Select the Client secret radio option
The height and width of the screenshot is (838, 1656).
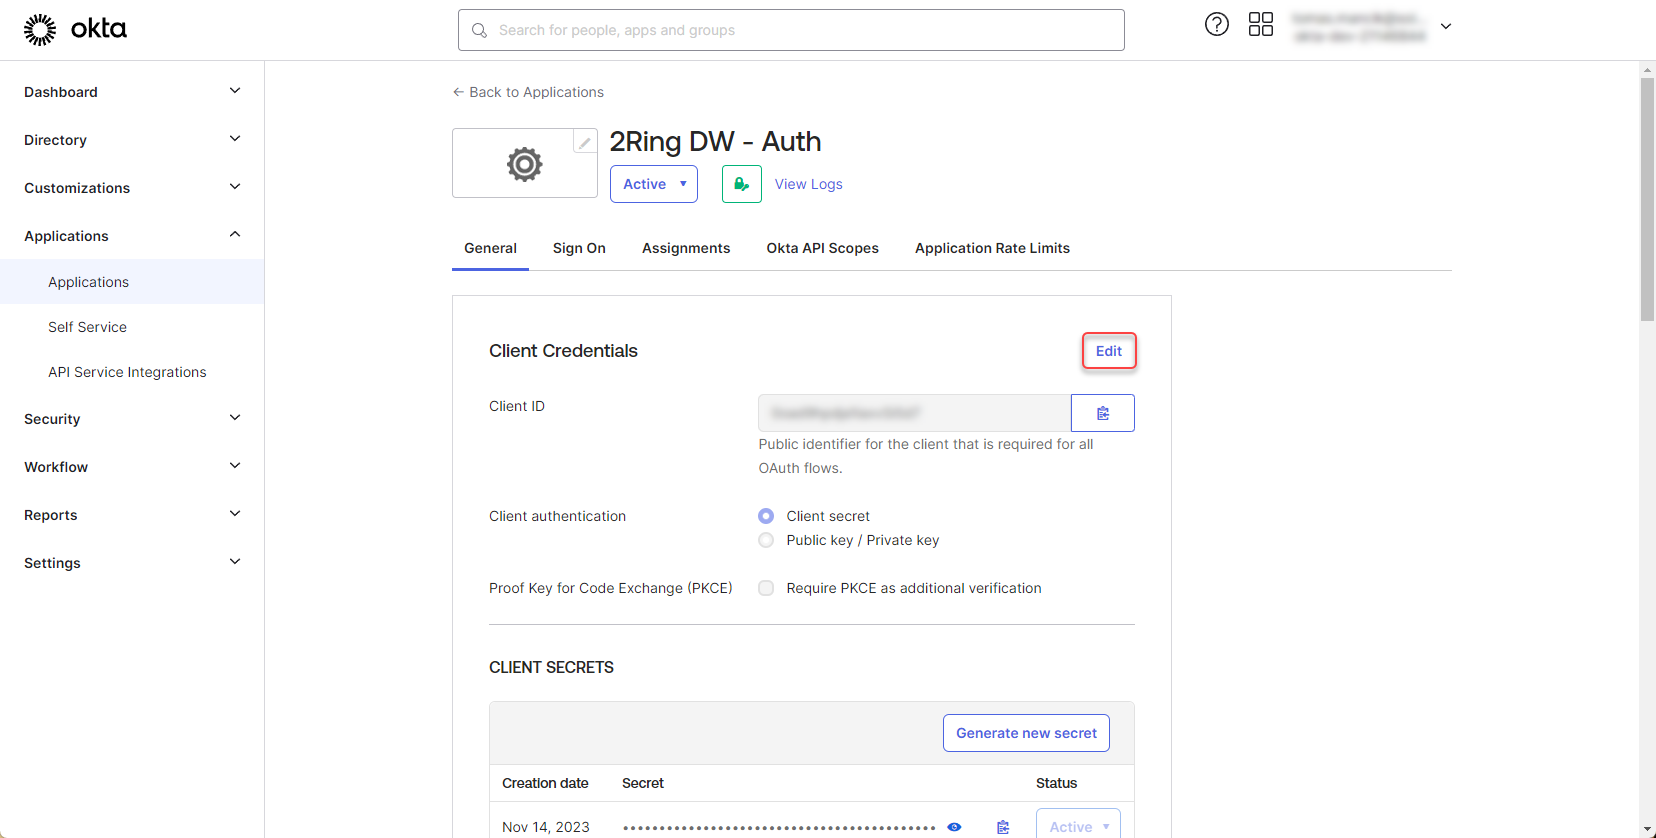point(766,516)
